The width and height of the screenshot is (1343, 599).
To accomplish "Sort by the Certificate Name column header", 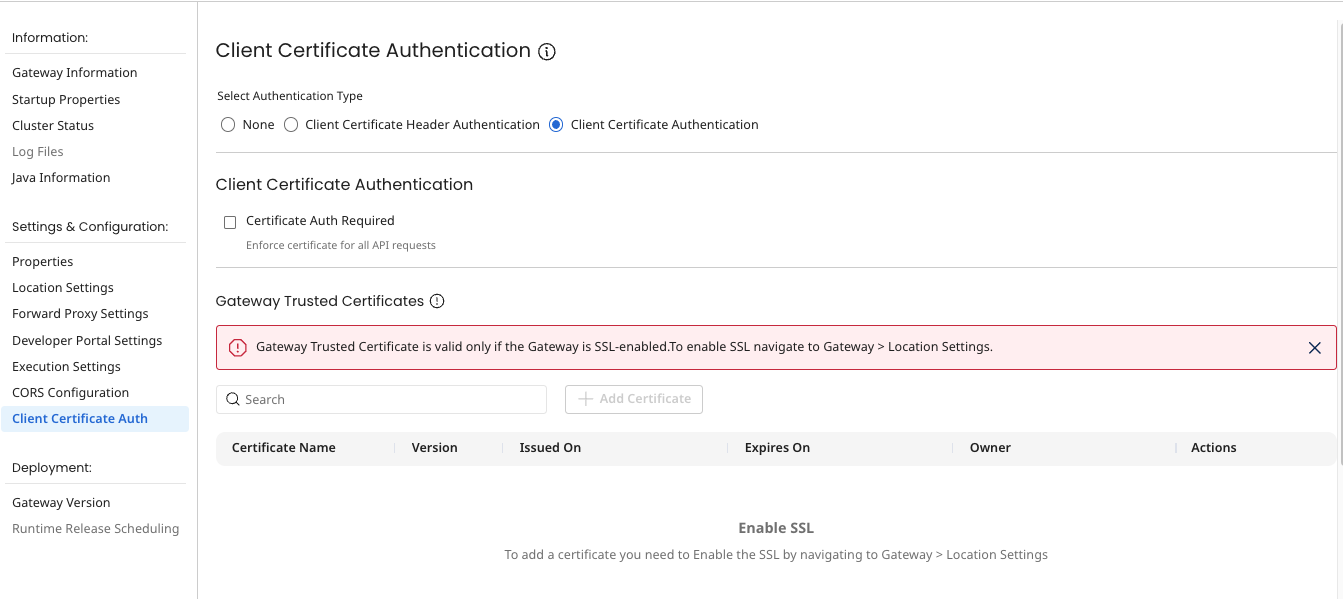I will click(x=284, y=447).
